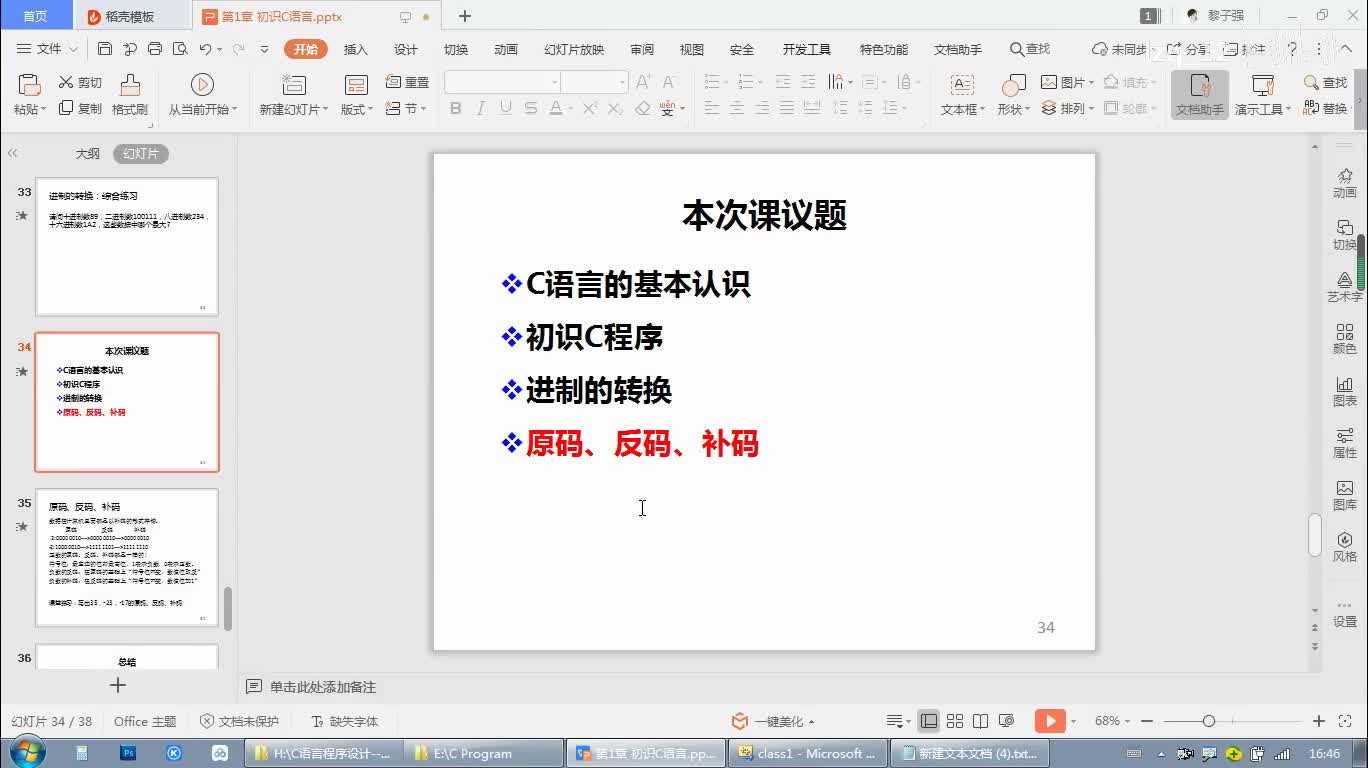Viewport: 1368px width, 768px height.
Task: Expand the New Slide (新建幻灯片) dropdown
Action: coord(295,109)
